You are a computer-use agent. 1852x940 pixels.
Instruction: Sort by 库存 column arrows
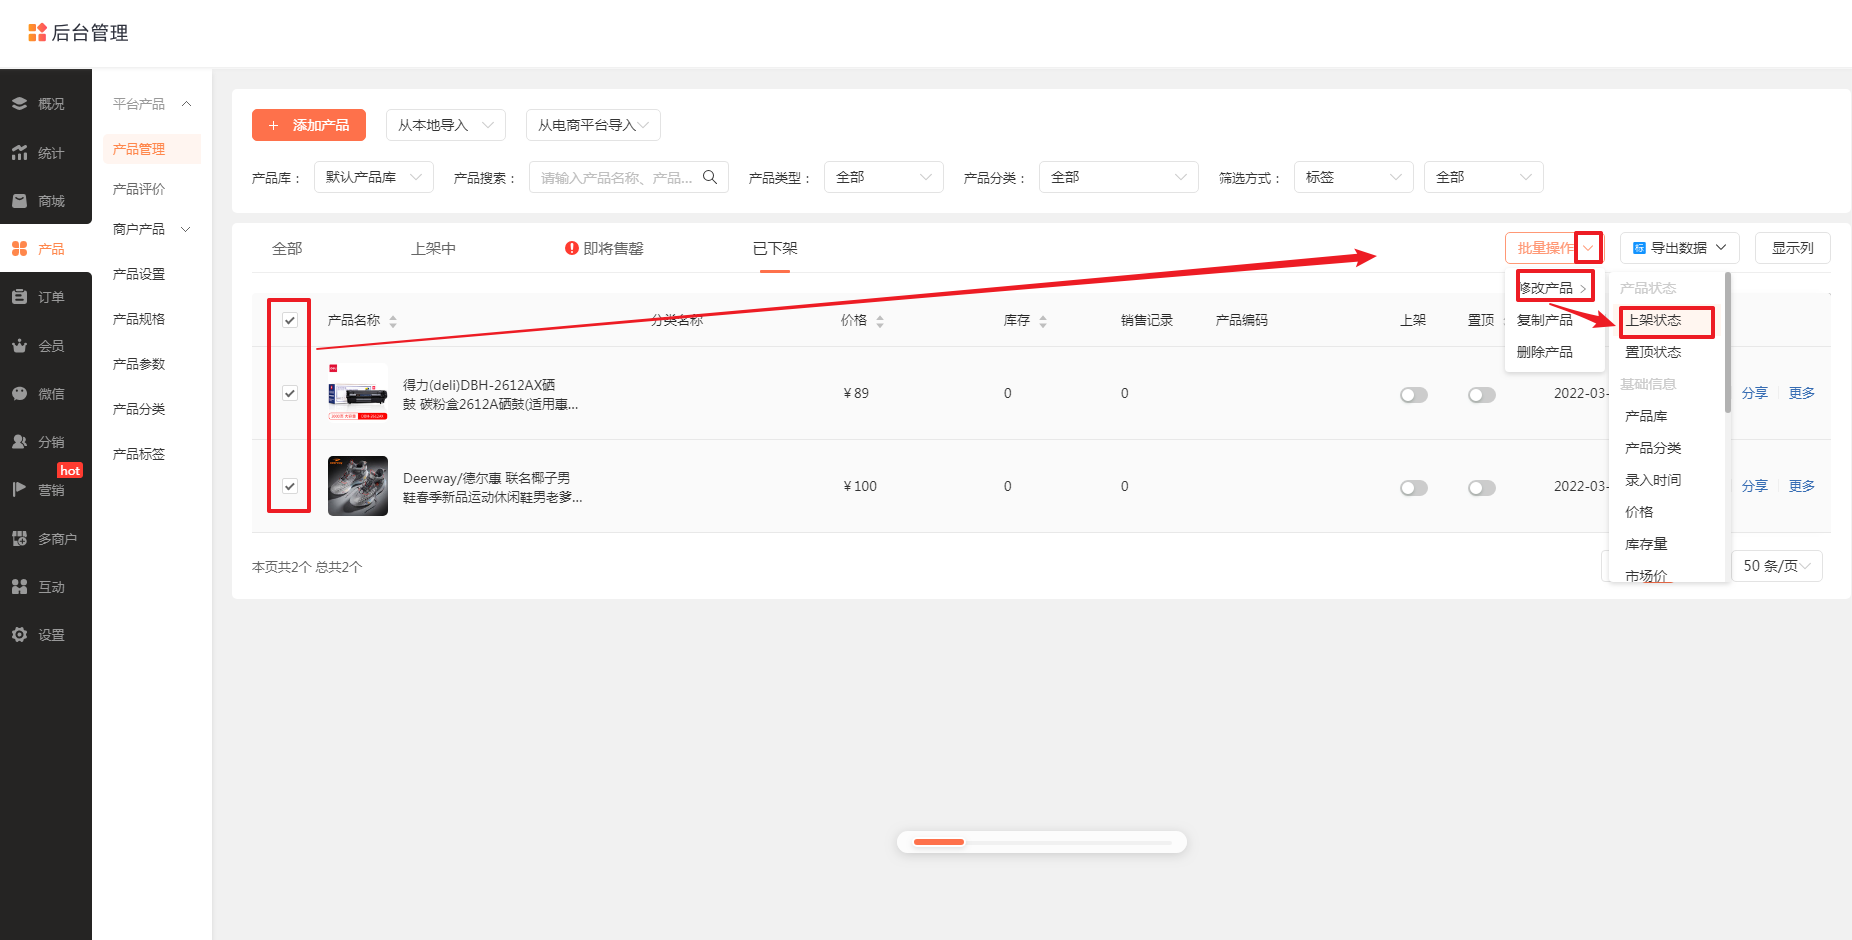point(1043,321)
